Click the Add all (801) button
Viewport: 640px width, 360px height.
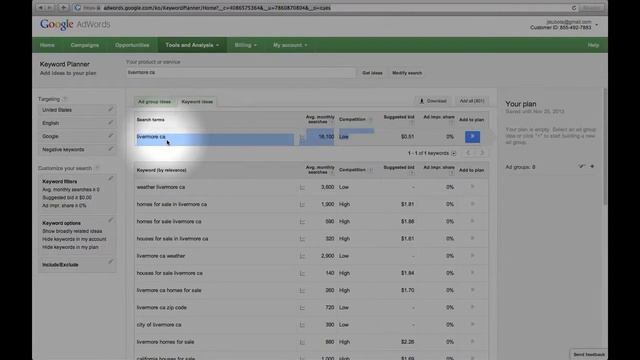(x=472, y=101)
